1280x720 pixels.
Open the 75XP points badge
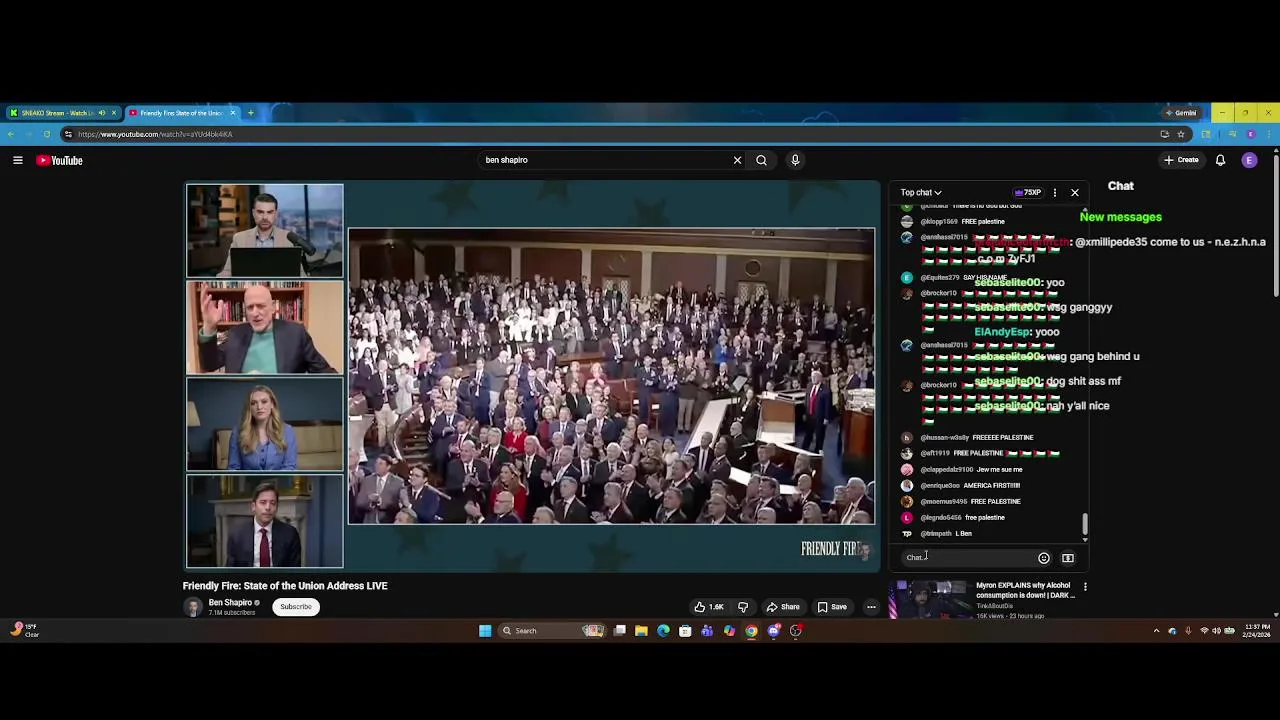click(1028, 192)
